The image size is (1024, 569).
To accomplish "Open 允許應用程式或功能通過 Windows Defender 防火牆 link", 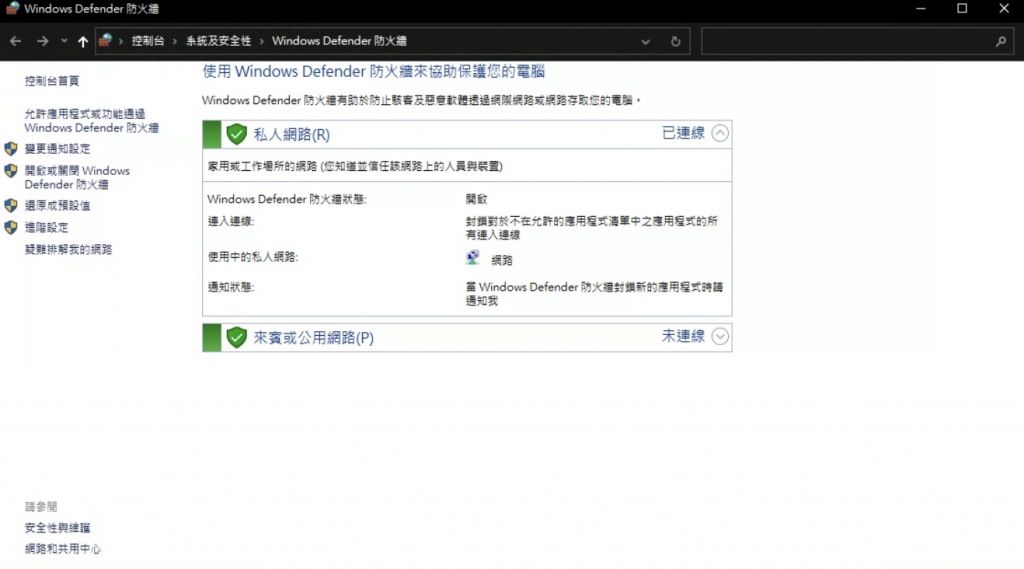I will pyautogui.click(x=91, y=121).
